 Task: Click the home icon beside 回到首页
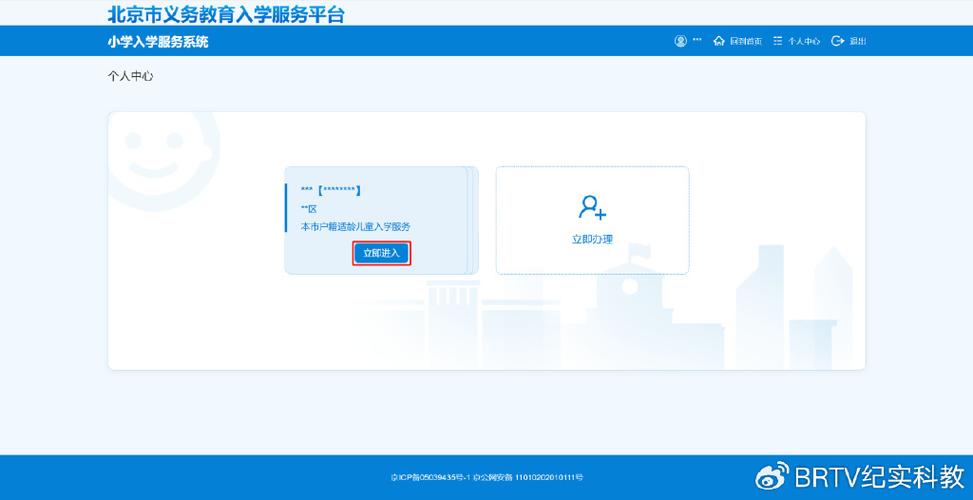(718, 41)
